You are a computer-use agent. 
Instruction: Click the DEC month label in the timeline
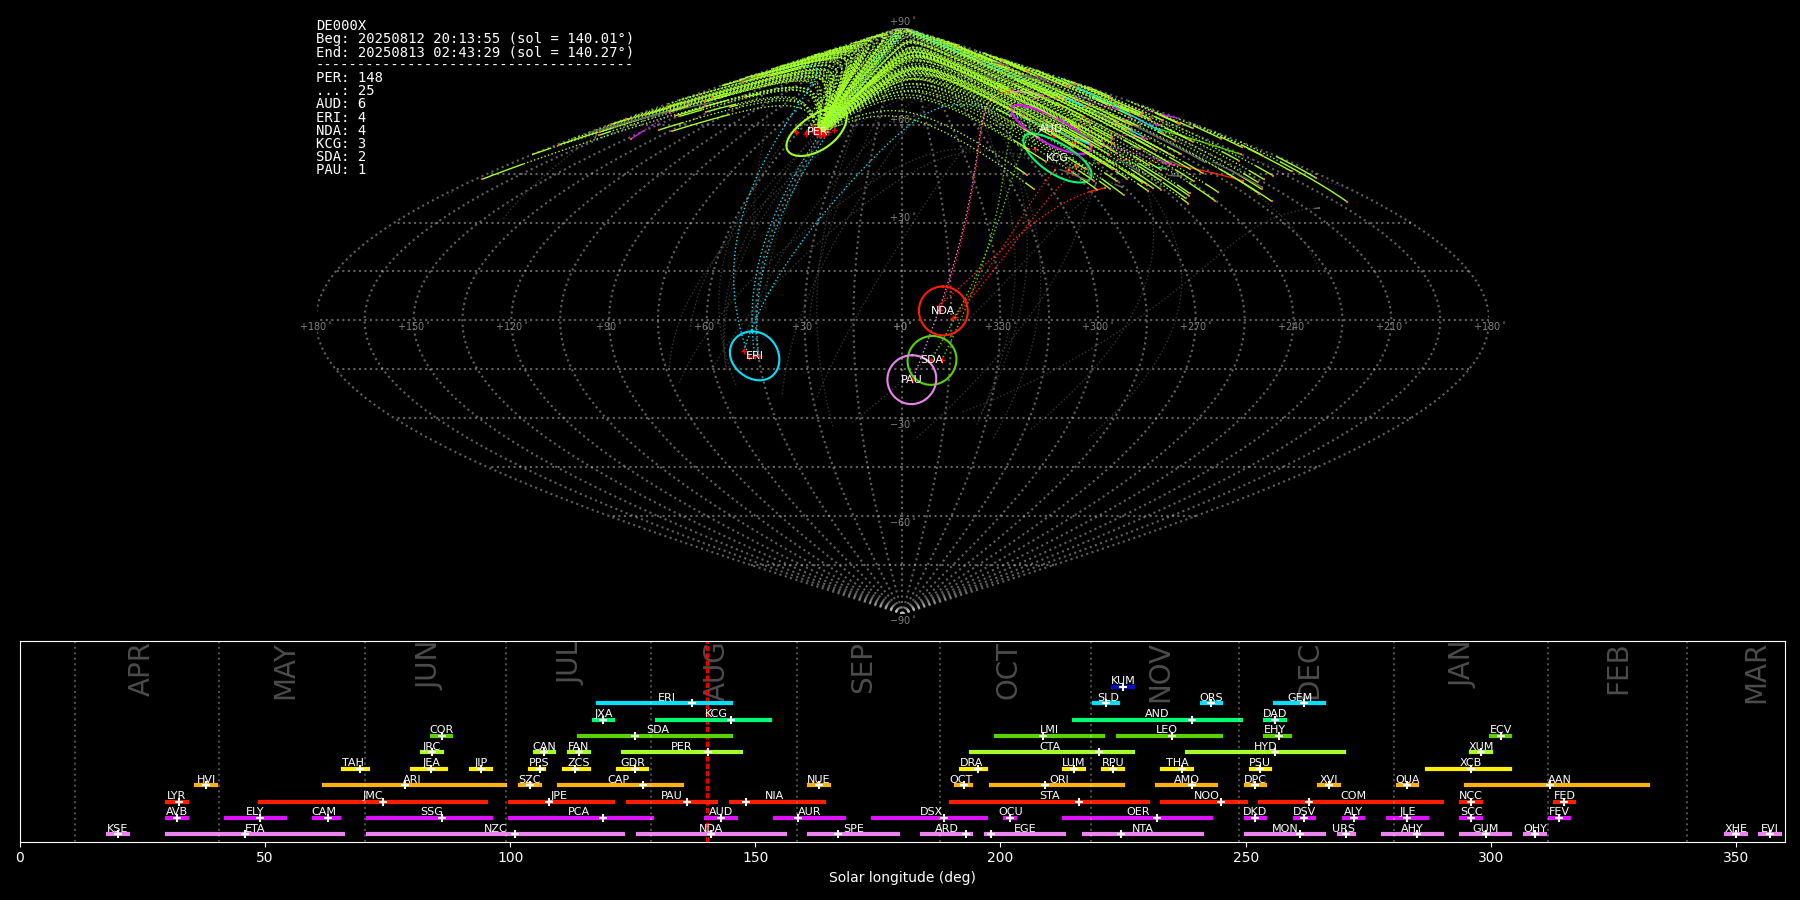1309,672
